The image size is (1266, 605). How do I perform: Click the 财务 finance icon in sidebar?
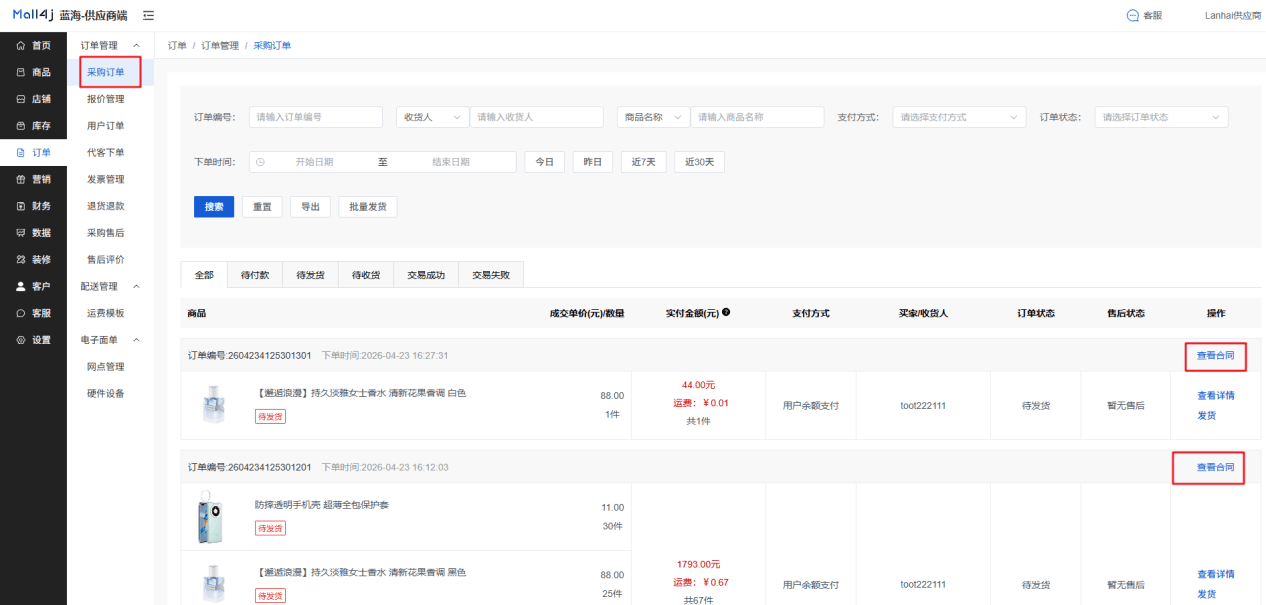pos(22,206)
